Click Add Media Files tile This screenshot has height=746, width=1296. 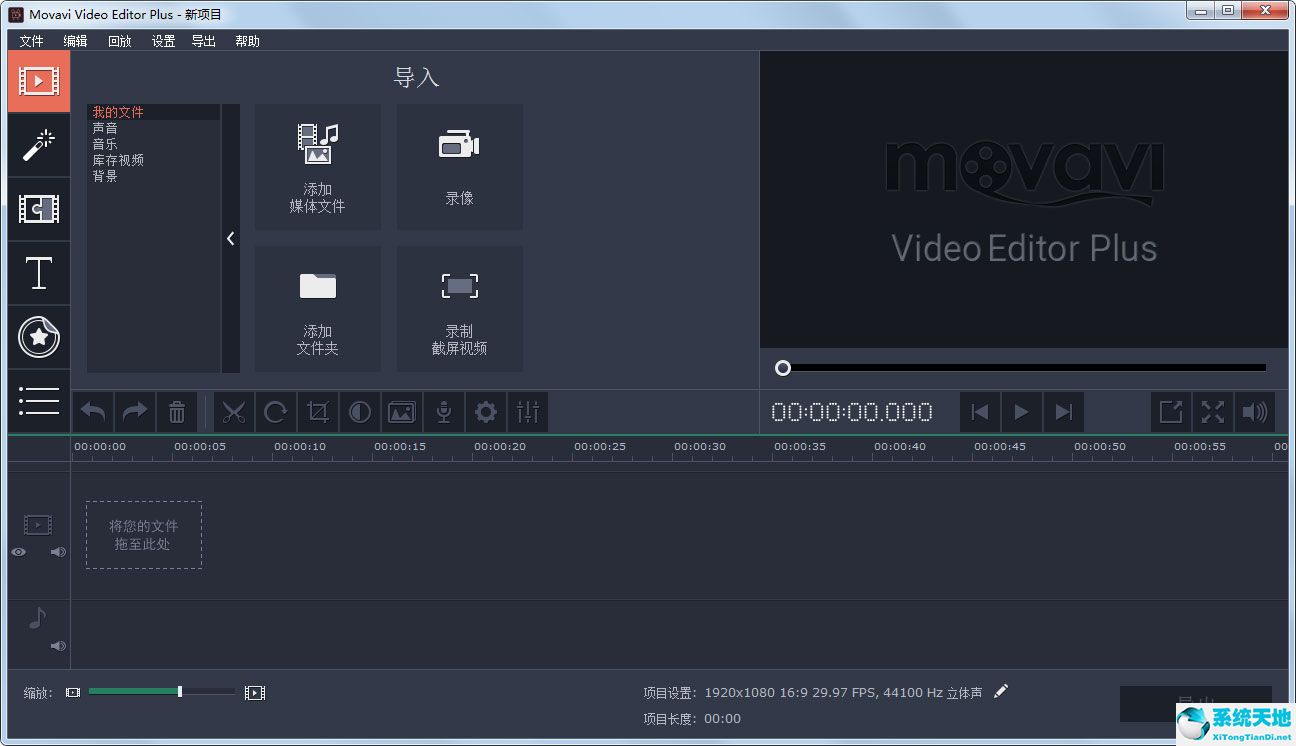pos(318,167)
